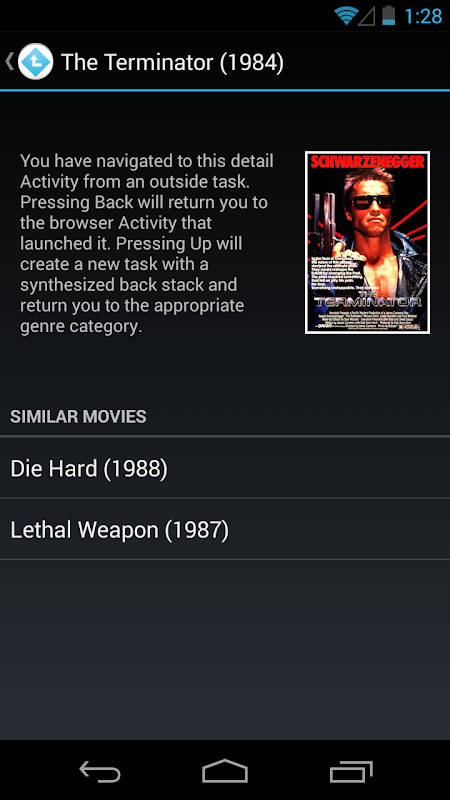The image size is (450, 800).
Task: Tap the Wi-Fi status icon
Action: pyautogui.click(x=346, y=16)
